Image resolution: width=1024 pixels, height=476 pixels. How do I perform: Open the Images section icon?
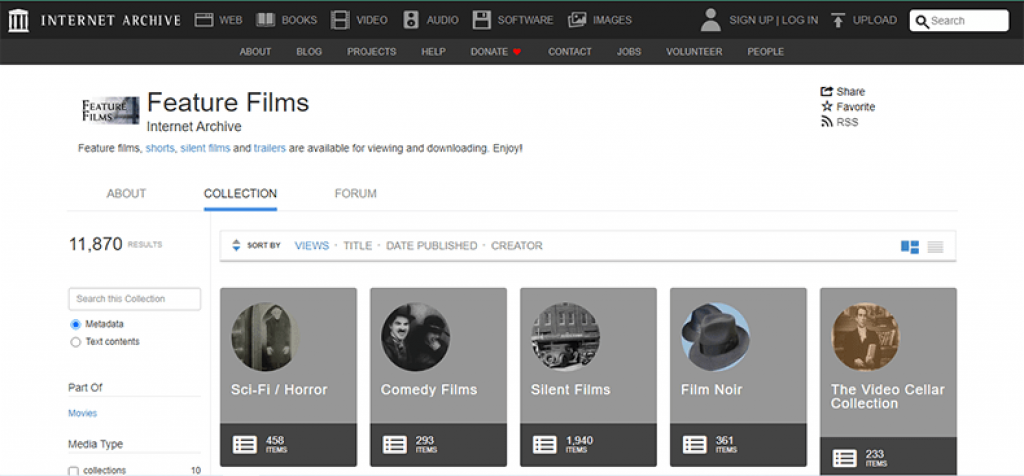pyautogui.click(x=577, y=20)
